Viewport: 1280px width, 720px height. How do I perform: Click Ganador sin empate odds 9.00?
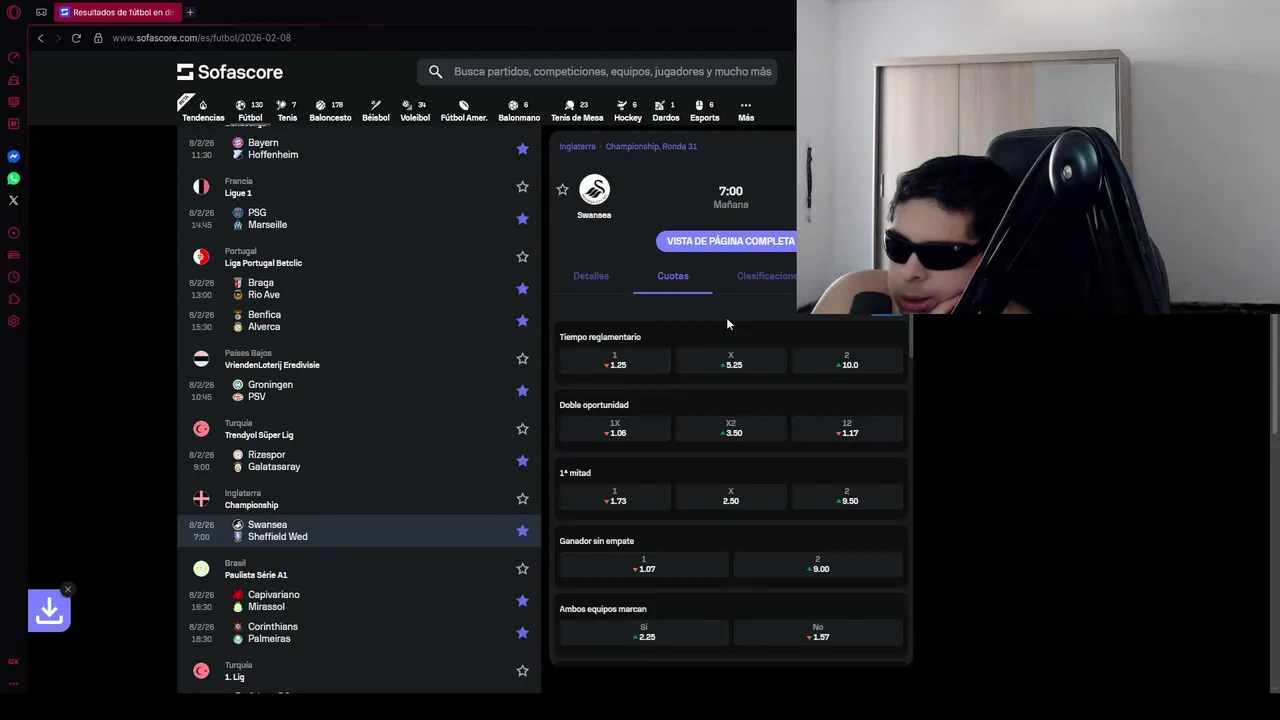(x=818, y=564)
